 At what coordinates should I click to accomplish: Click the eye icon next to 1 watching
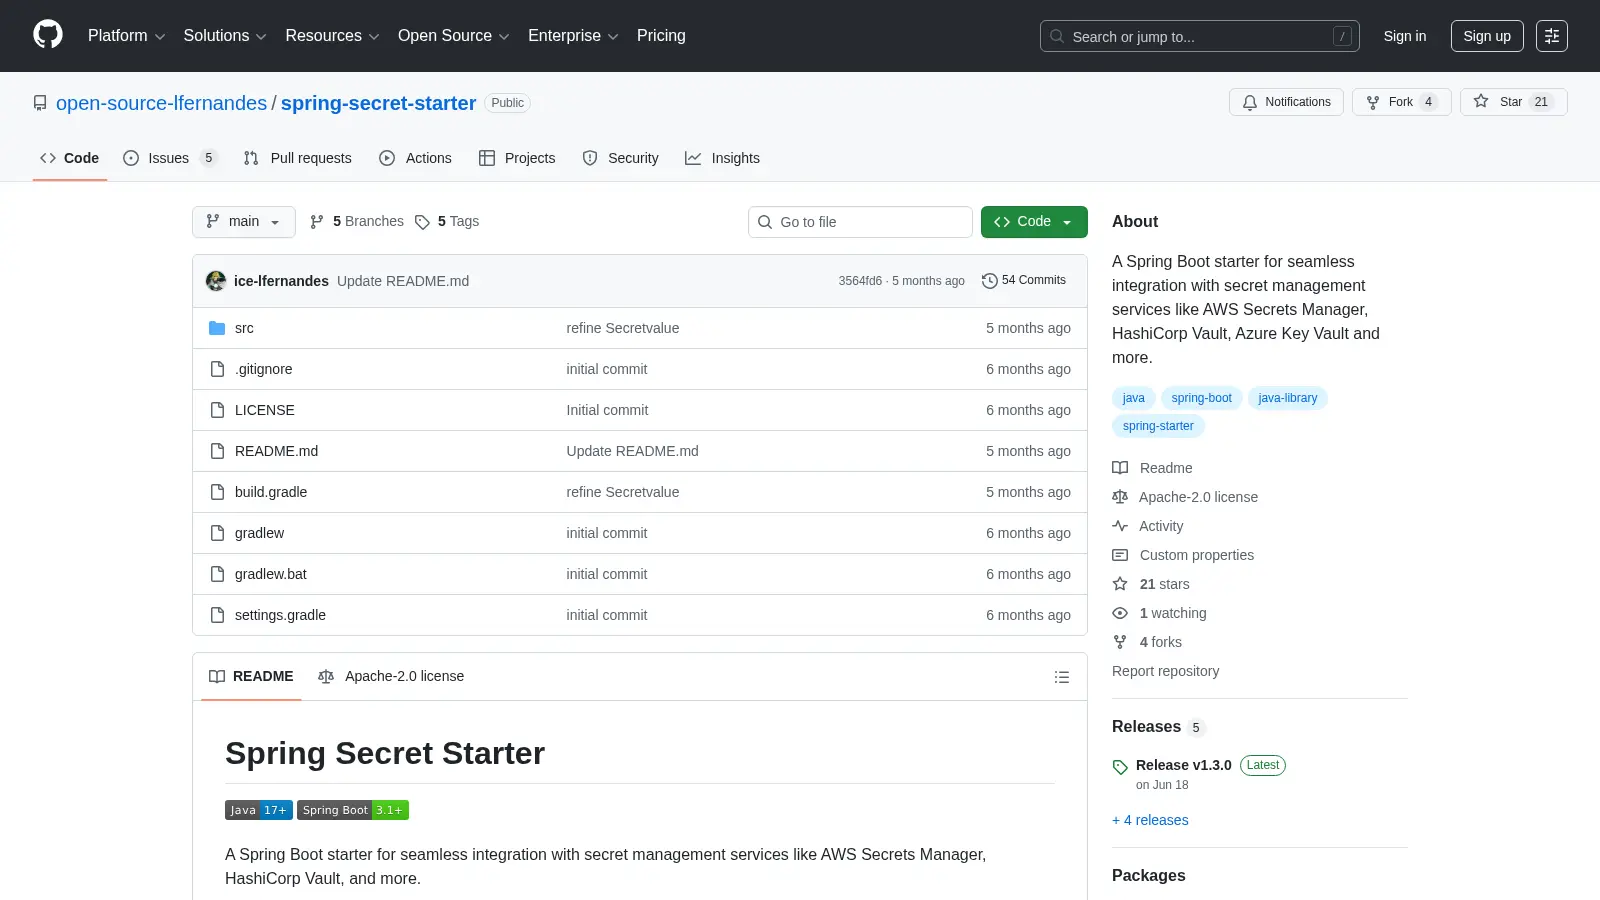pos(1120,613)
